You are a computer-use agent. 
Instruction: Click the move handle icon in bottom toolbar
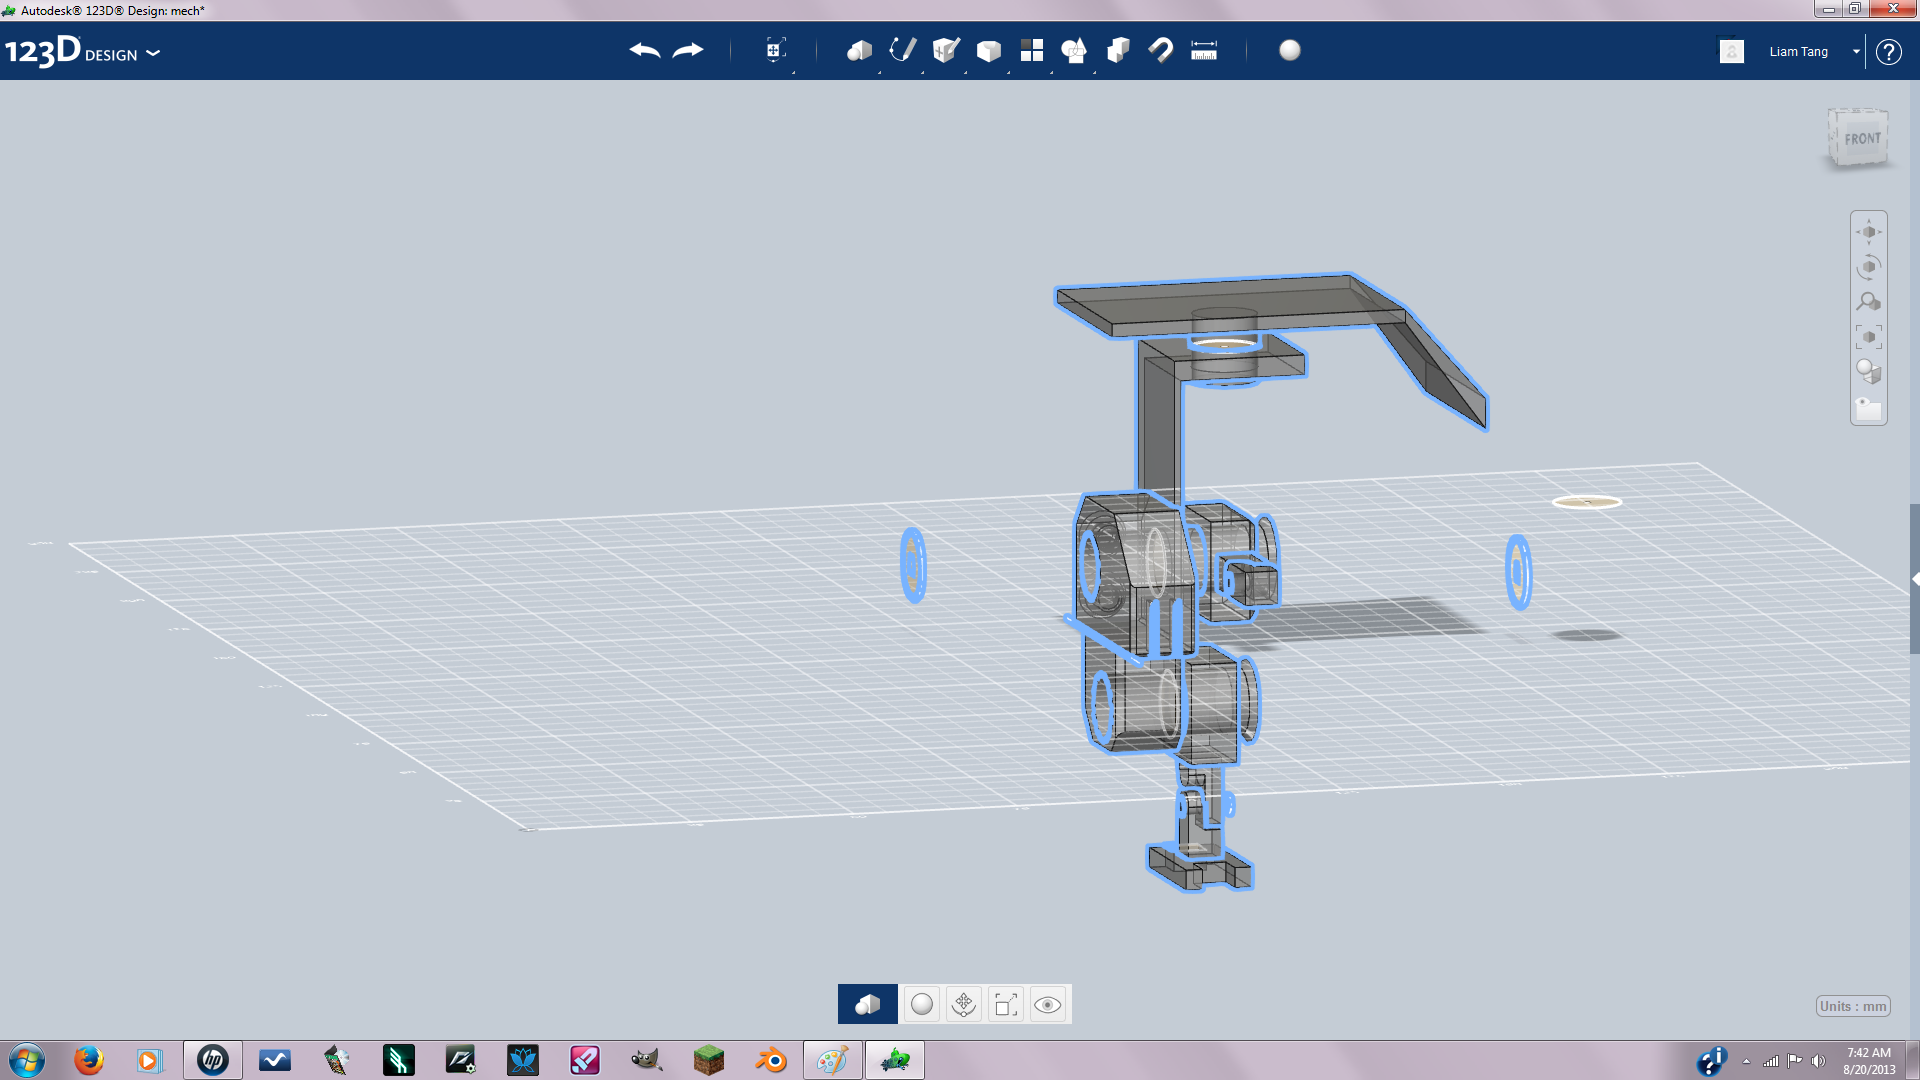pyautogui.click(x=964, y=1004)
